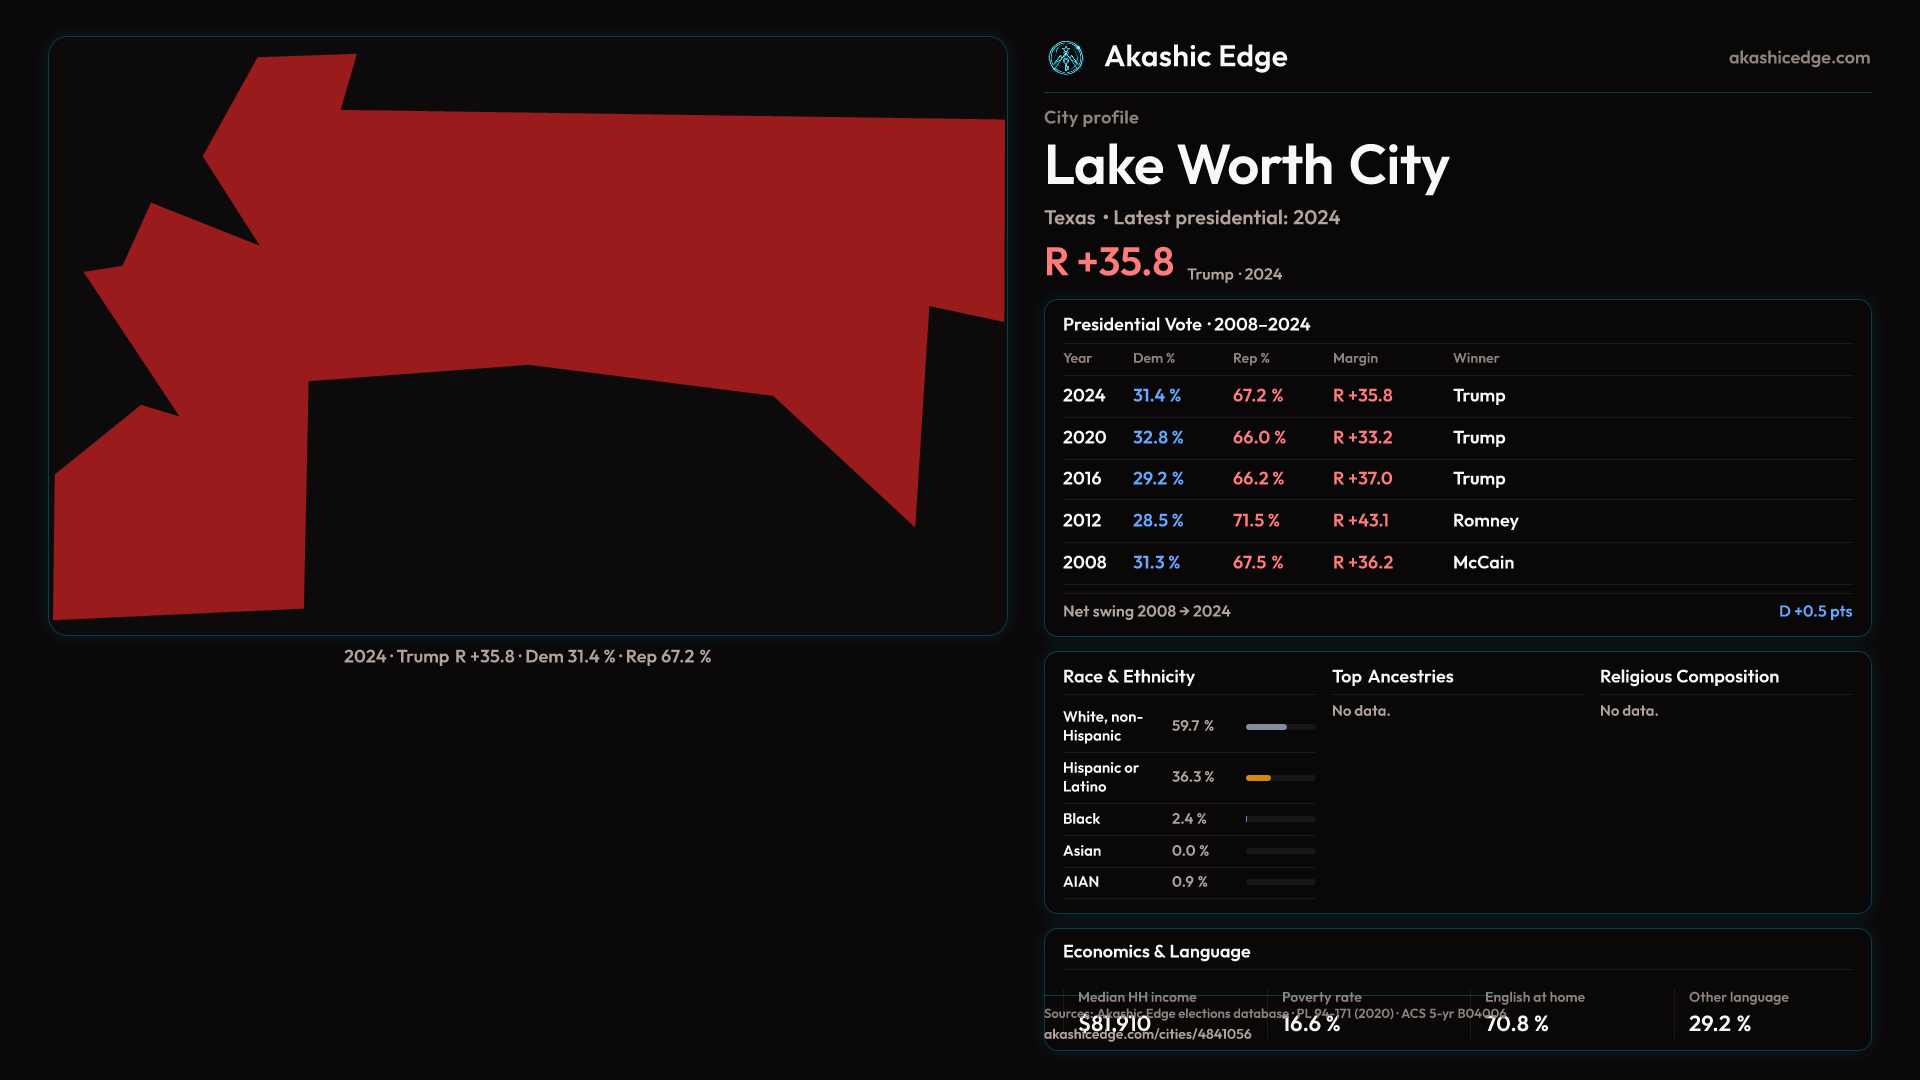Click the Akashic Edge logo icon
1920x1080 pixels.
[1065, 58]
